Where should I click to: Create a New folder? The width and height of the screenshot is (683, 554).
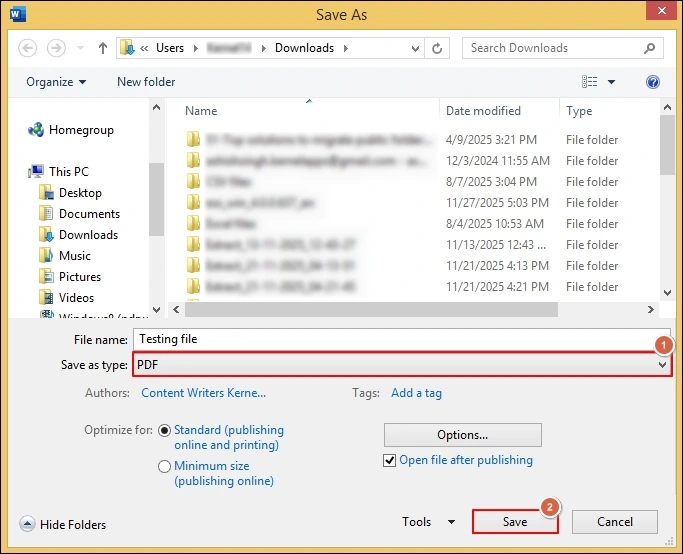click(x=146, y=82)
